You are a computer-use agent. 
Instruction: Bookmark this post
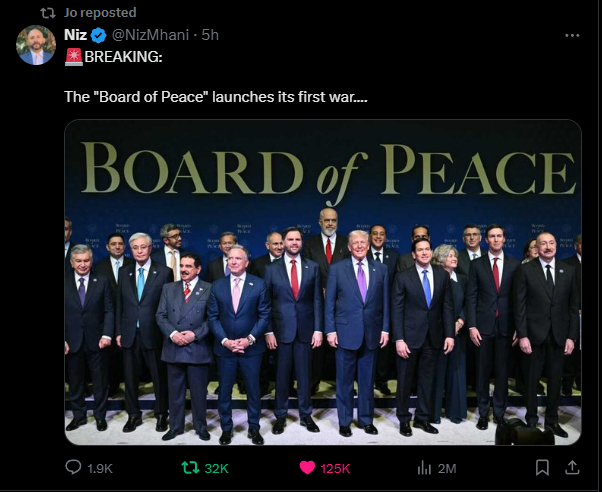pos(541,467)
